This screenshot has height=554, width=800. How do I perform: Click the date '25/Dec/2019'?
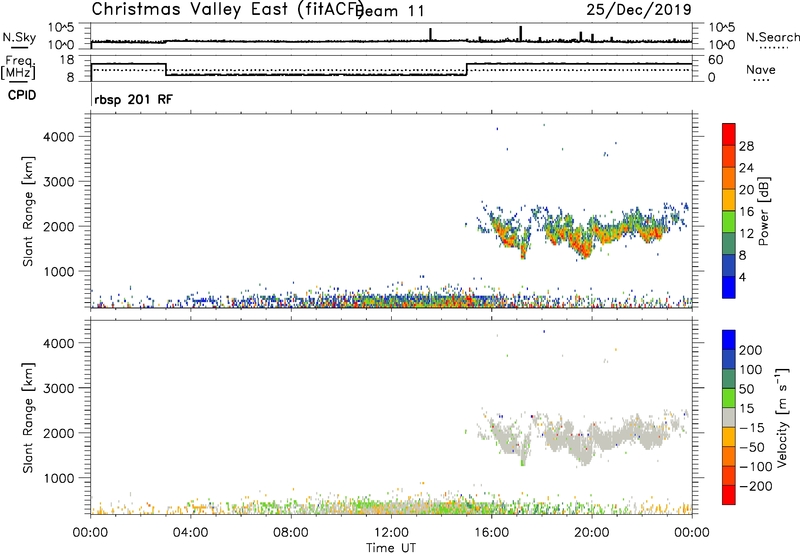click(639, 10)
